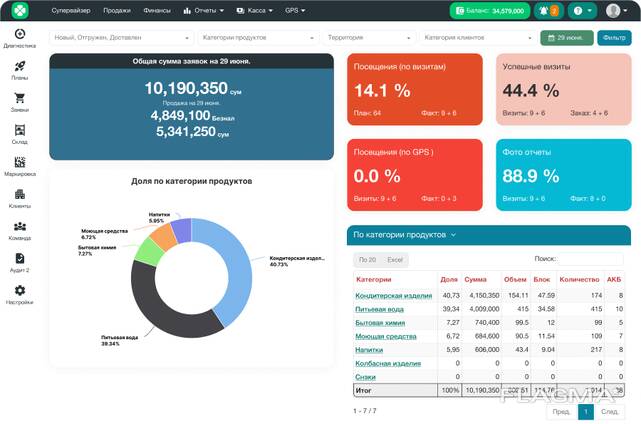This screenshot has width=641, height=424.
Task: Open Категория клиентов filter dropdown
Action: point(477,38)
